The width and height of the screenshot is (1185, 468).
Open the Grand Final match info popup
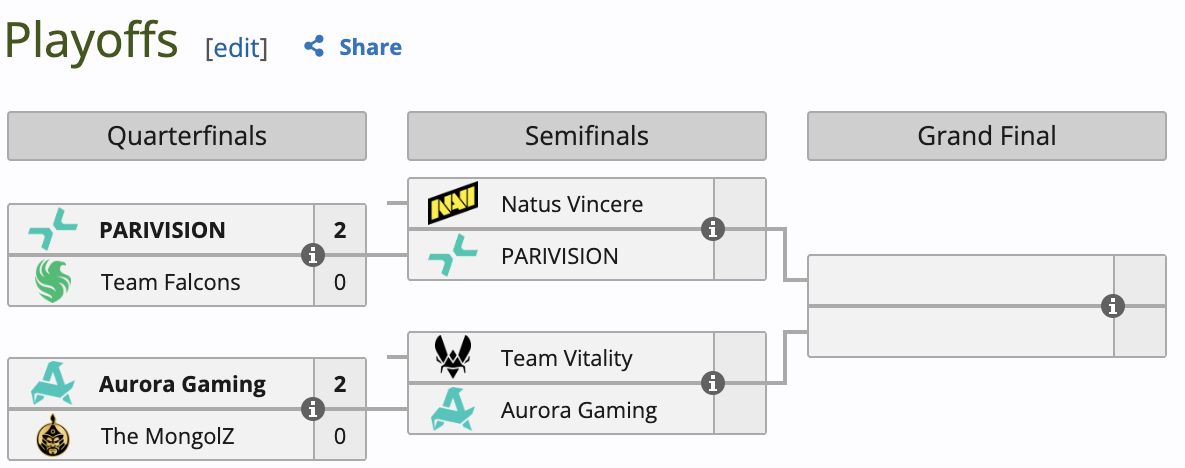coord(1113,306)
